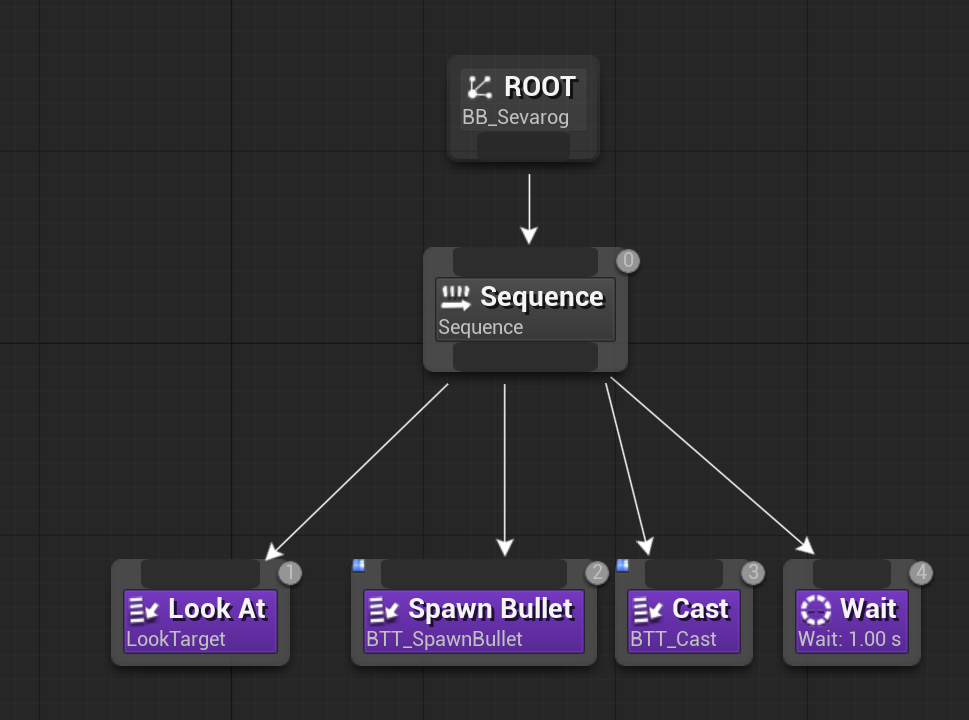Click the Spawn Bullet node's task icon

click(x=384, y=610)
